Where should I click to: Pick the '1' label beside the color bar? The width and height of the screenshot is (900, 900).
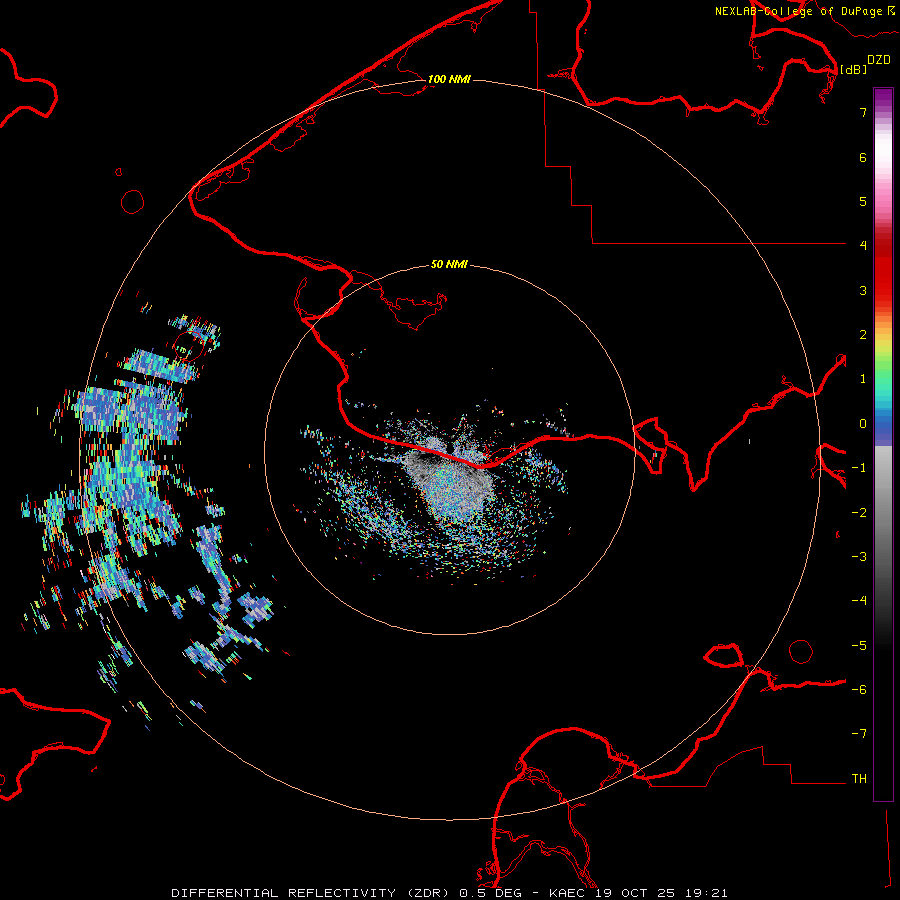point(863,379)
